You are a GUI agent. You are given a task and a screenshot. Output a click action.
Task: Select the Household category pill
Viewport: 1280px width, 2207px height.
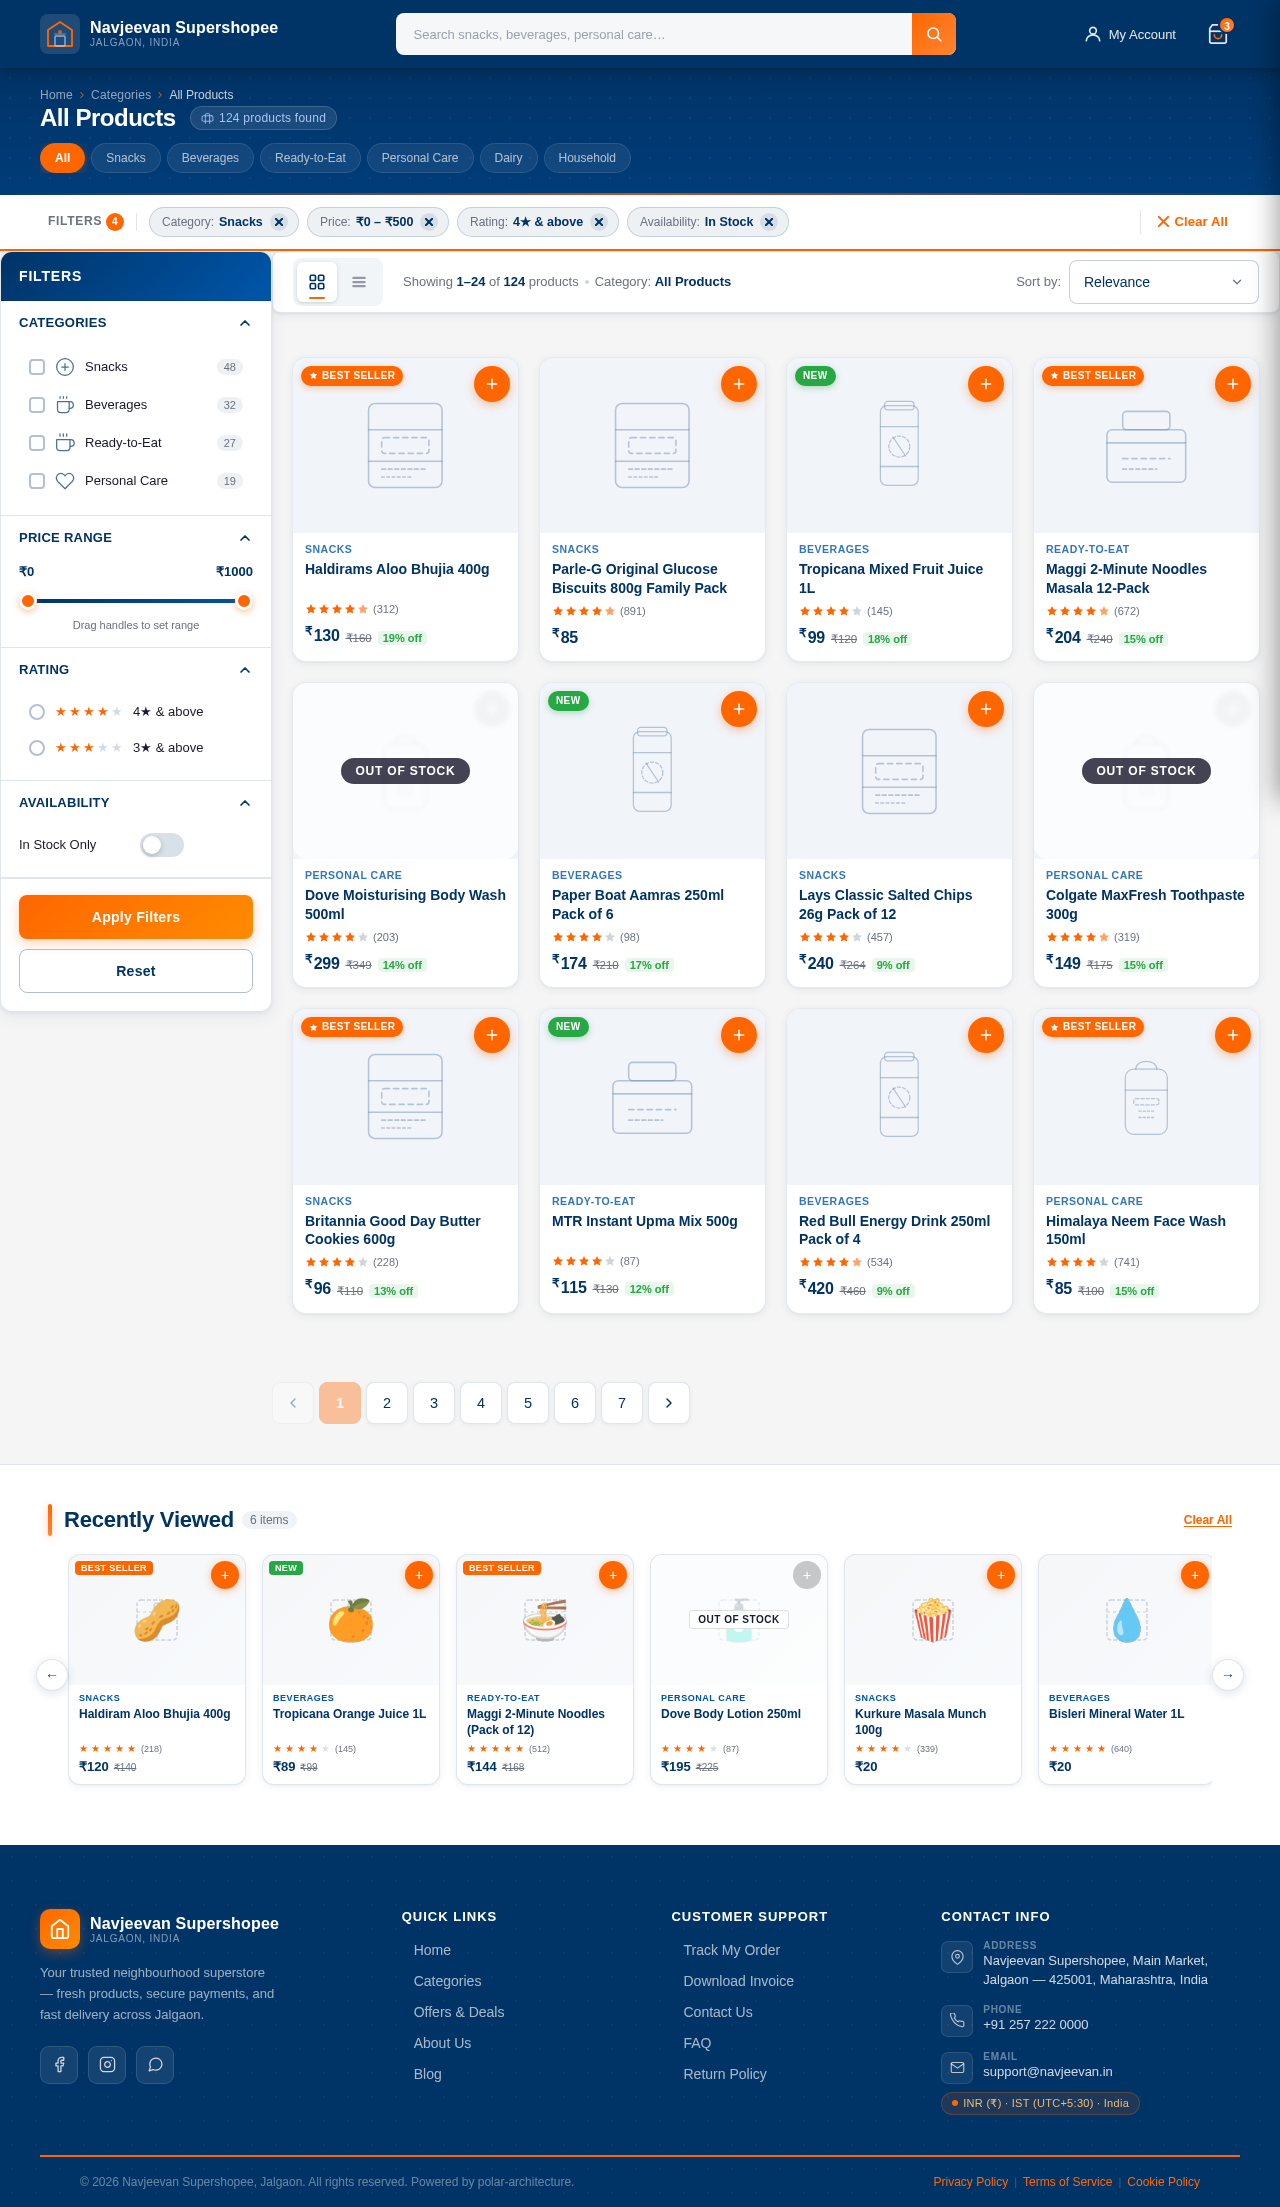tap(587, 158)
